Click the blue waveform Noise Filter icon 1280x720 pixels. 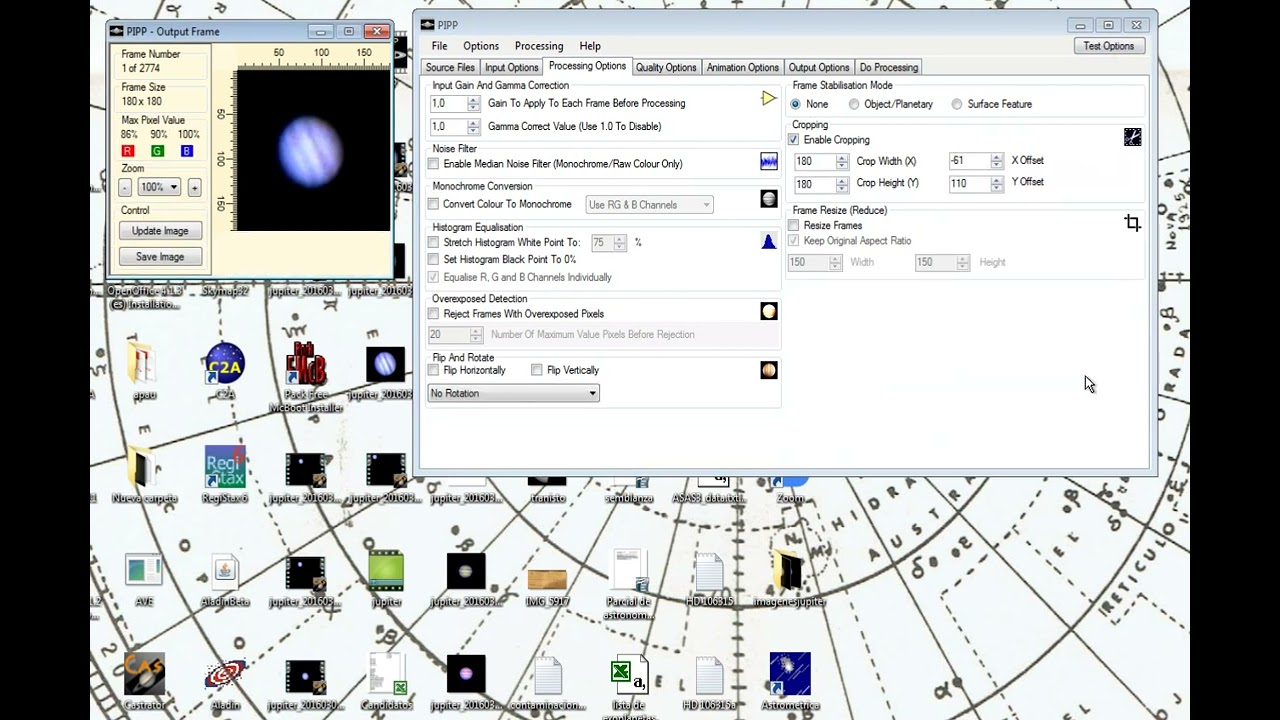pyautogui.click(x=768, y=161)
